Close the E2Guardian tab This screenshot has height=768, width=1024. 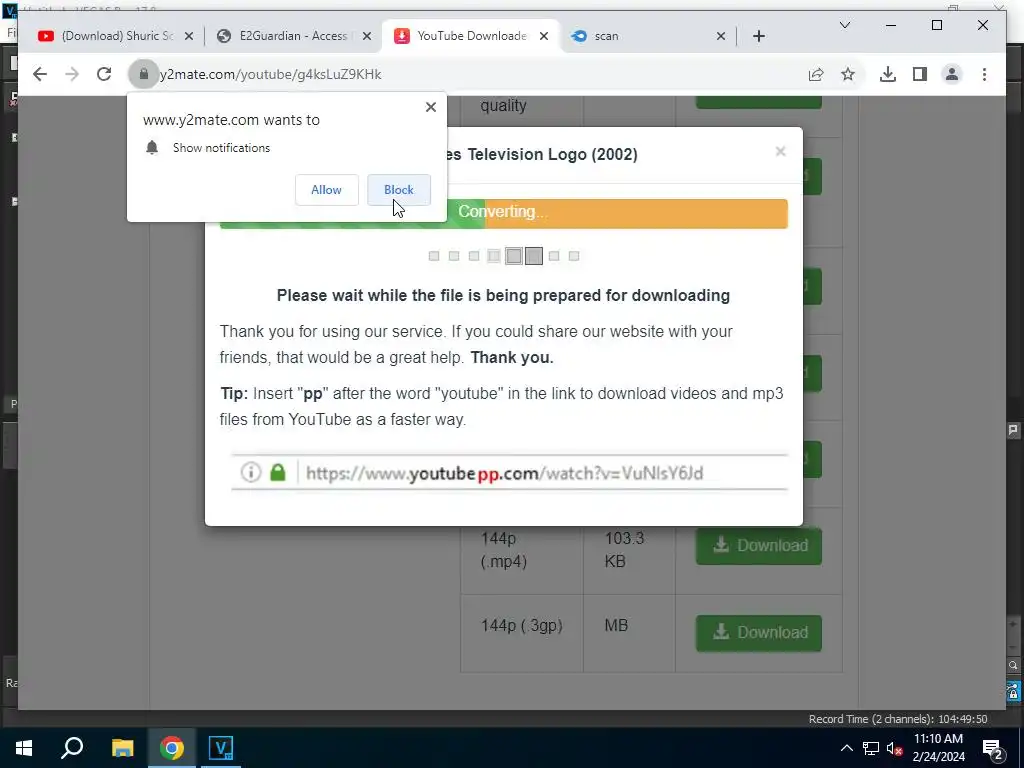(367, 36)
